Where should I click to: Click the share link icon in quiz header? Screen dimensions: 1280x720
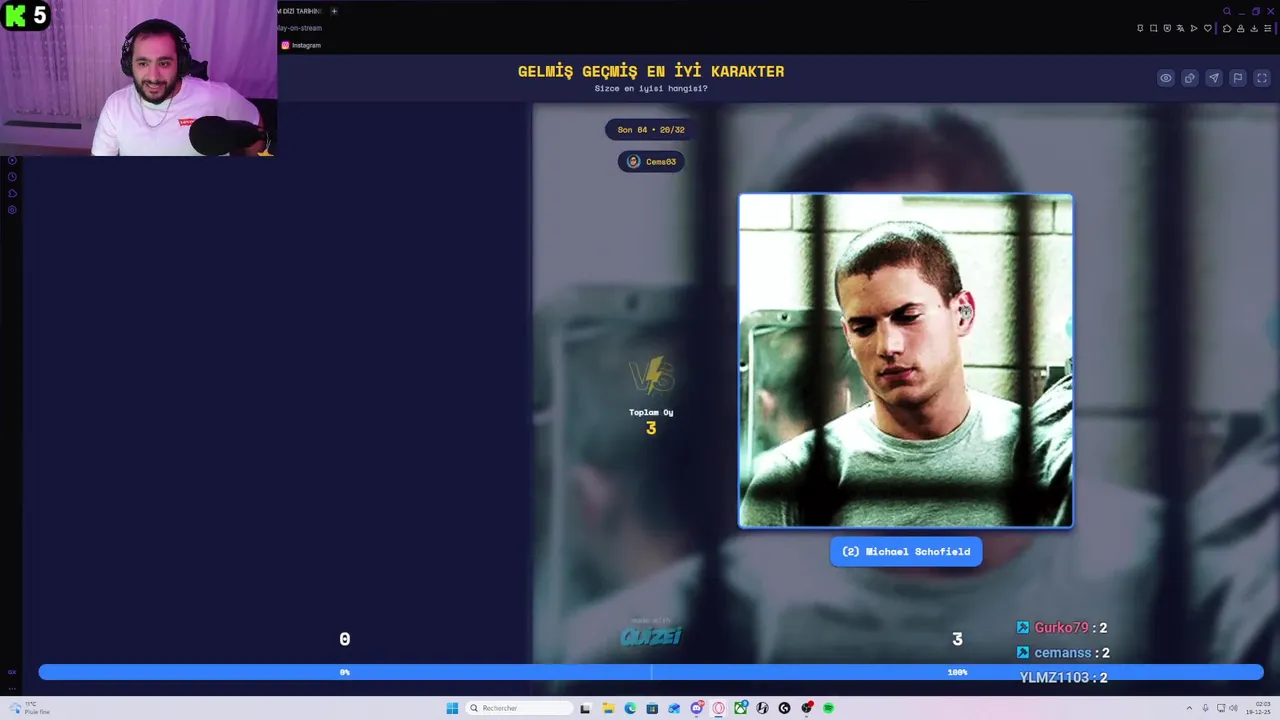pos(1190,78)
